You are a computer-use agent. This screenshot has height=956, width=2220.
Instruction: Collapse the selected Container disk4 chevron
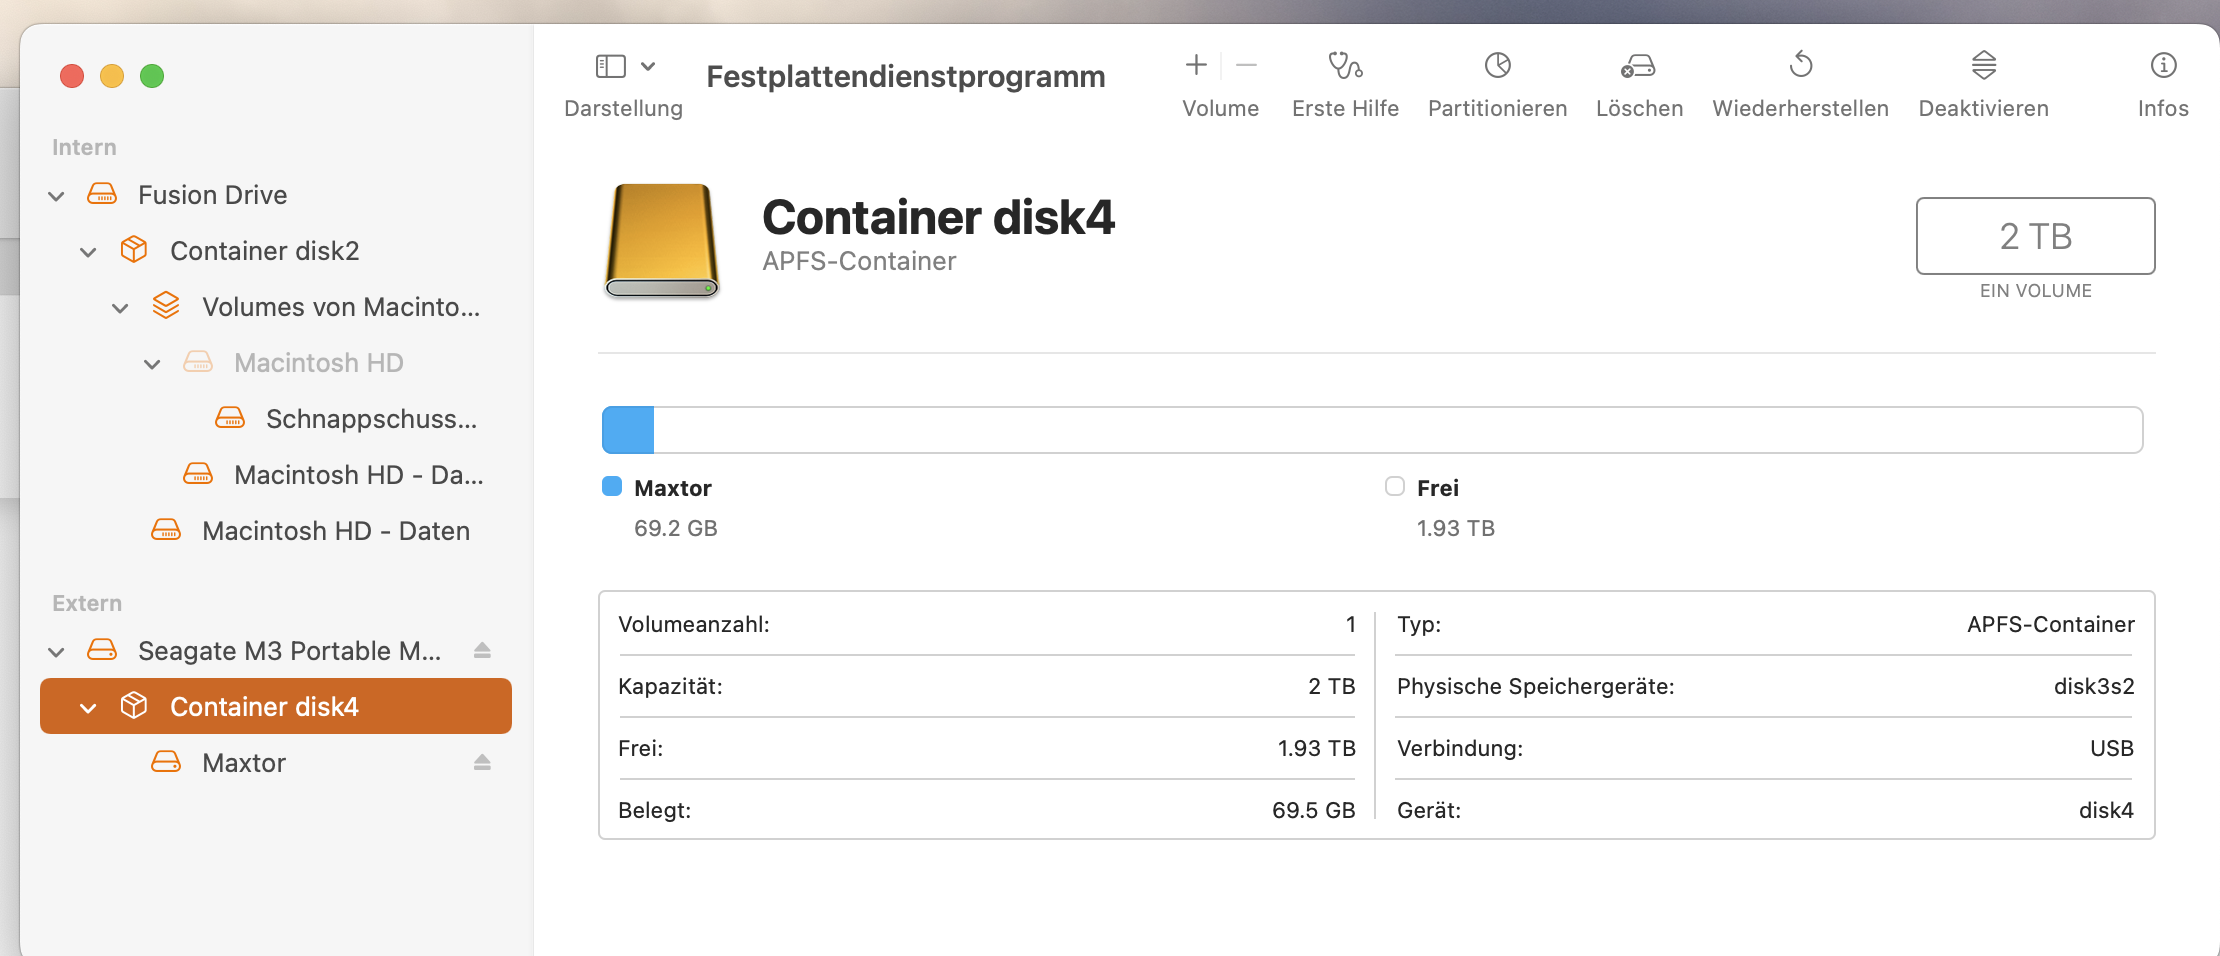(89, 708)
